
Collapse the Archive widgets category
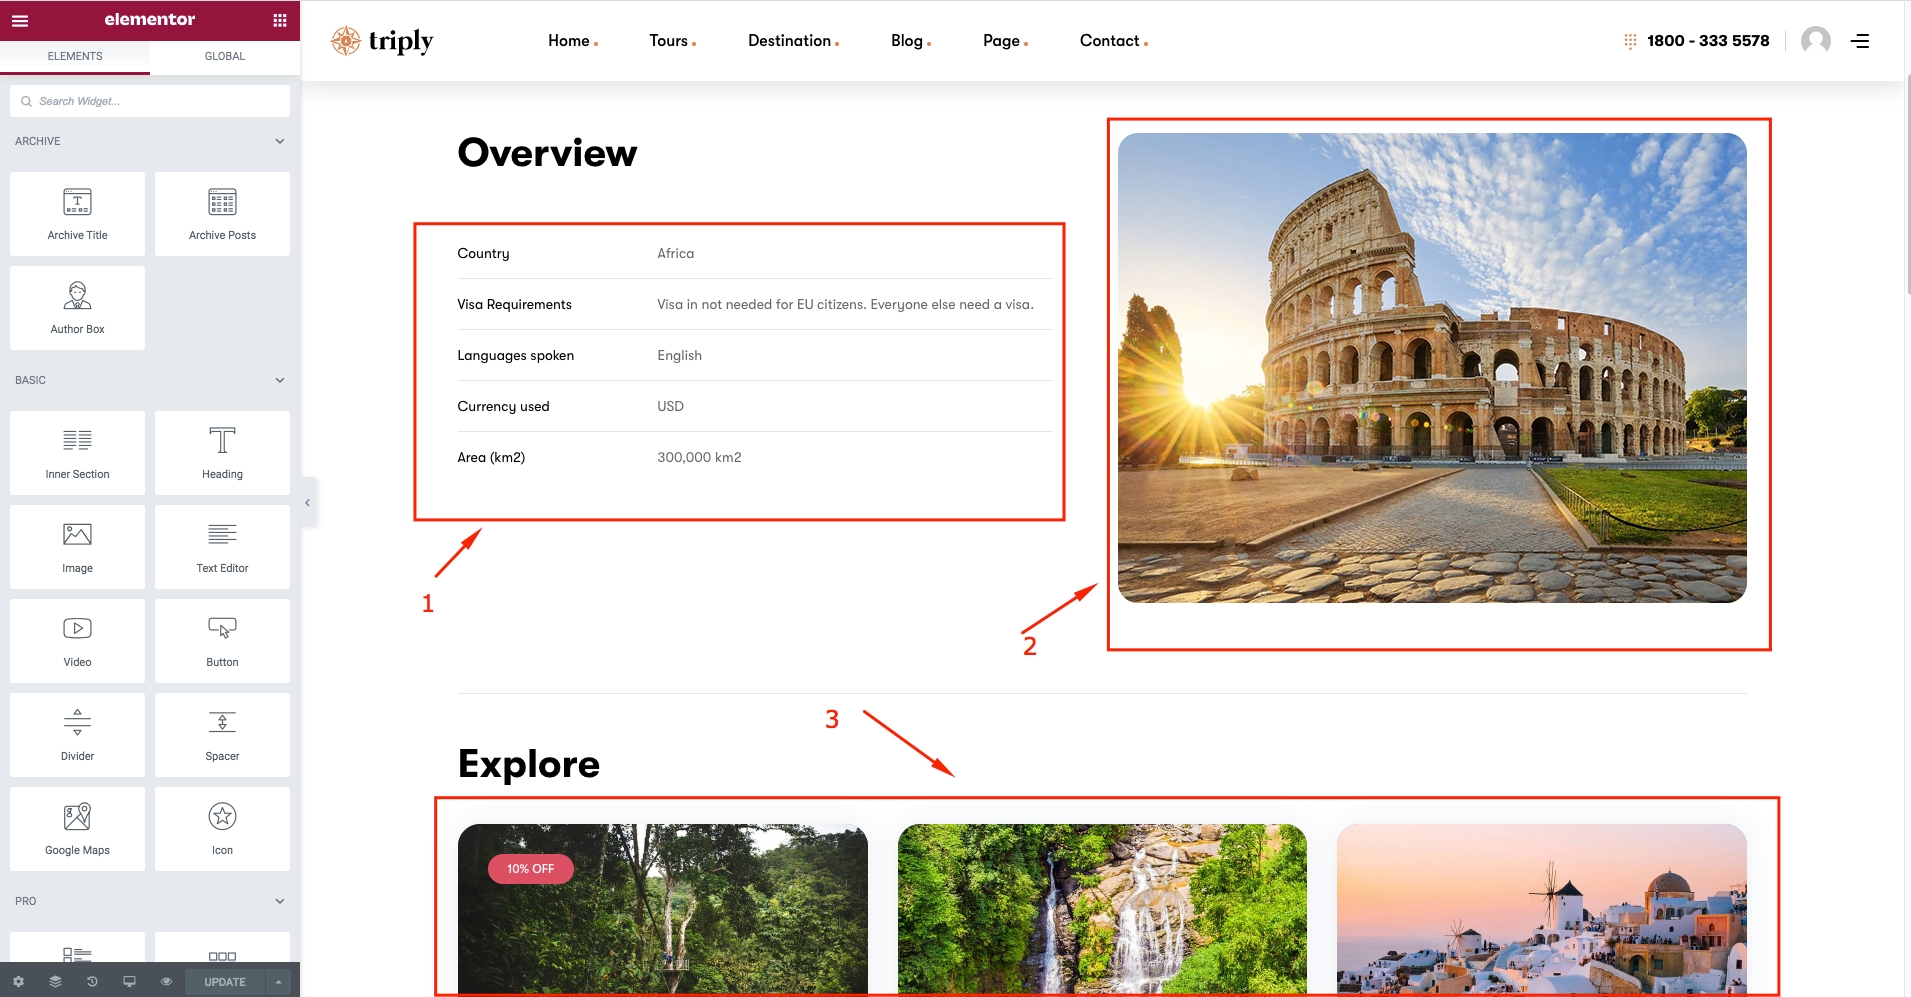point(280,141)
